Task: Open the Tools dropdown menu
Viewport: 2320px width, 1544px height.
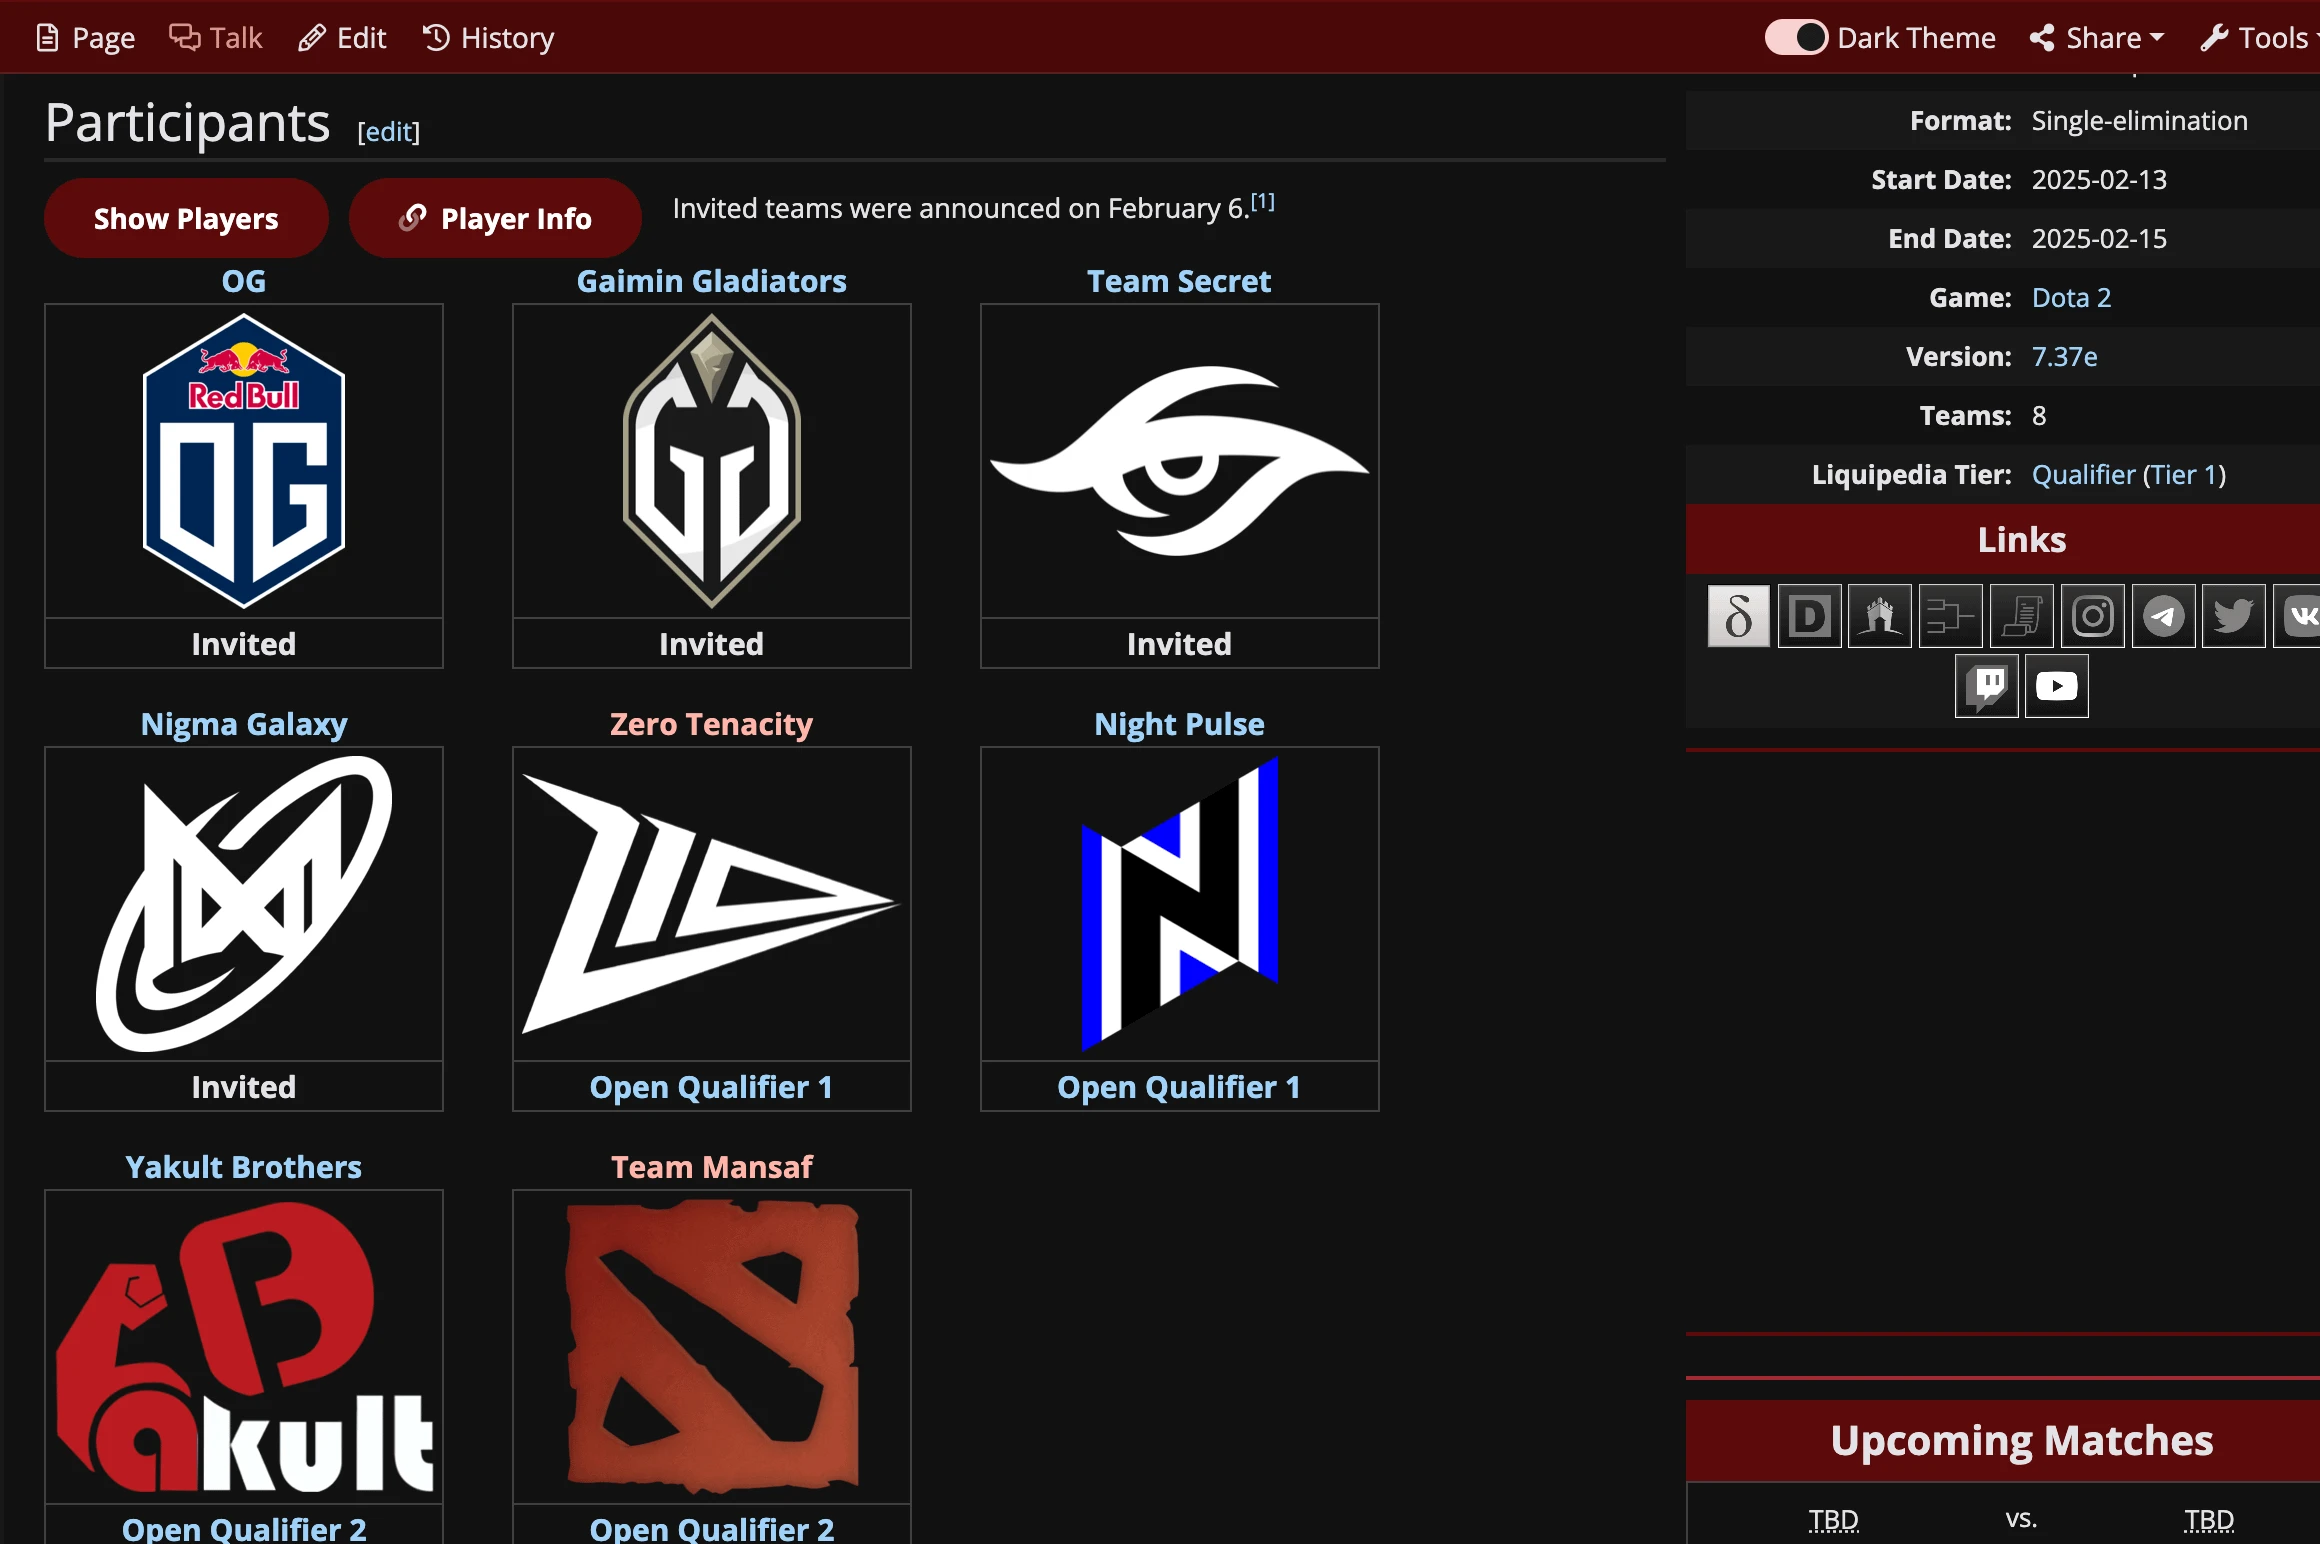Action: 2258,38
